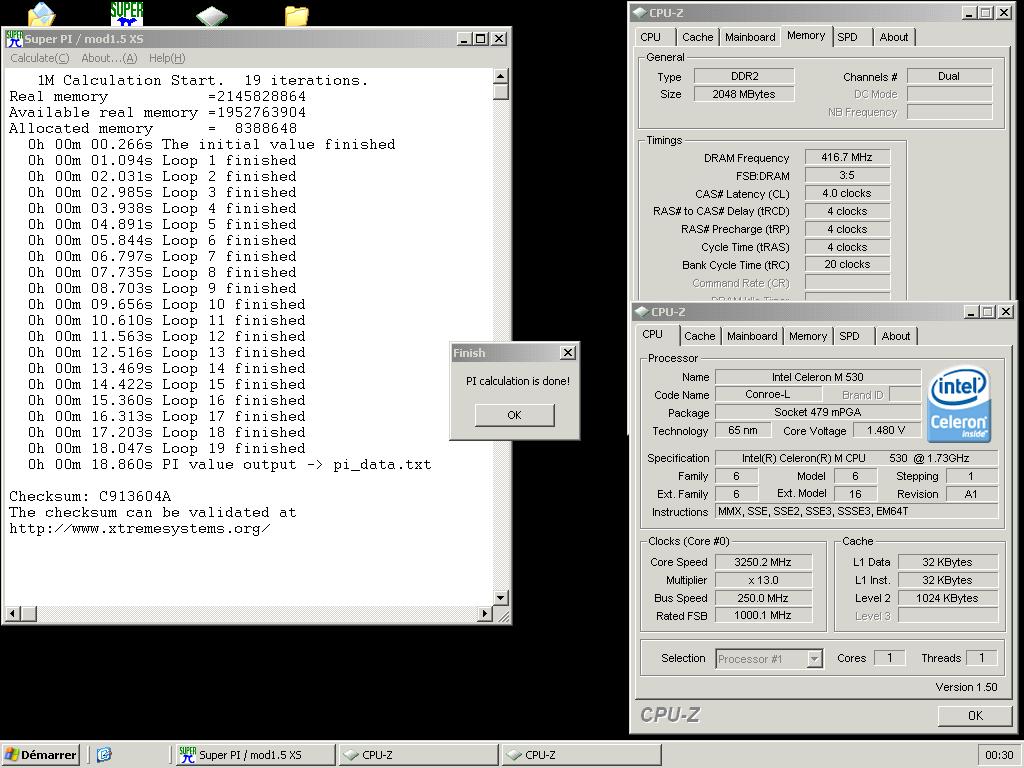Click the Package value Socket 479 mPGA

[x=818, y=412]
